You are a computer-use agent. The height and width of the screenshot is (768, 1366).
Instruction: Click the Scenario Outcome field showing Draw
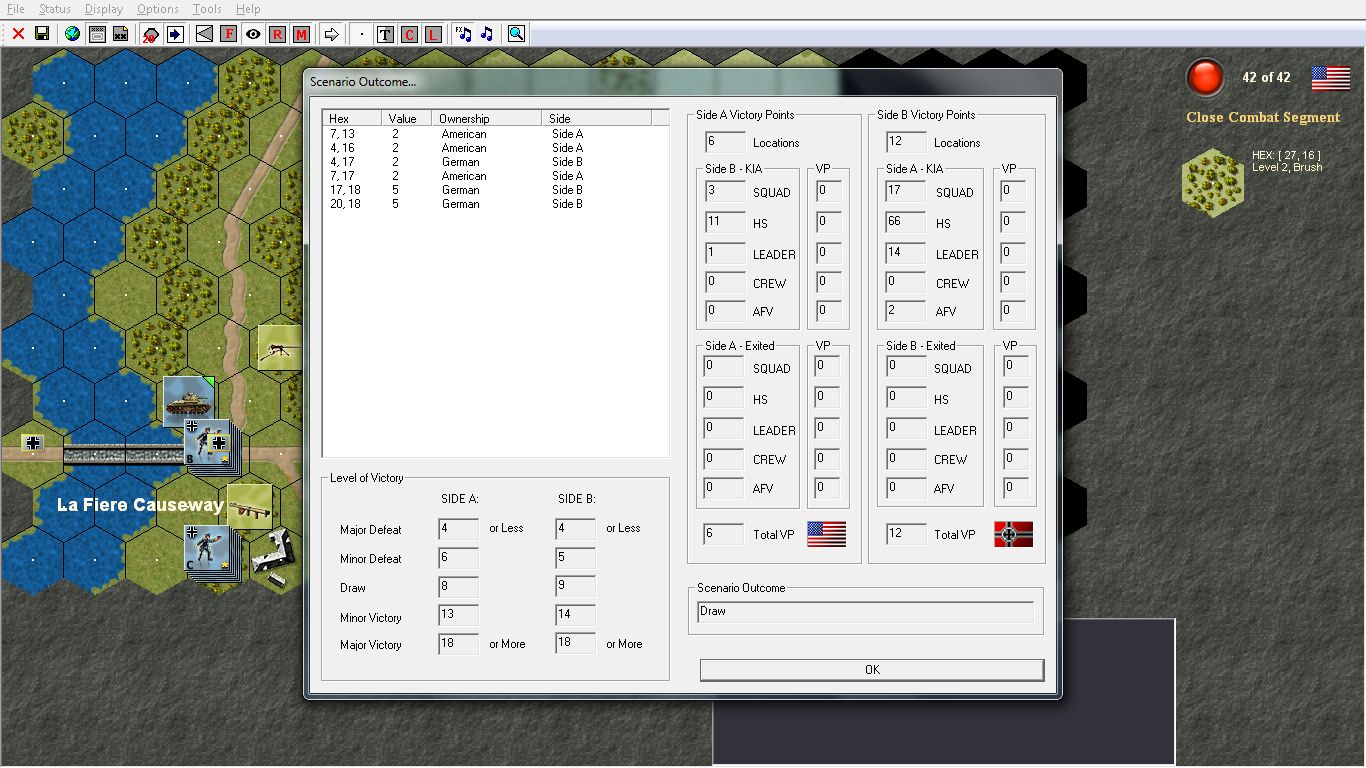click(865, 612)
